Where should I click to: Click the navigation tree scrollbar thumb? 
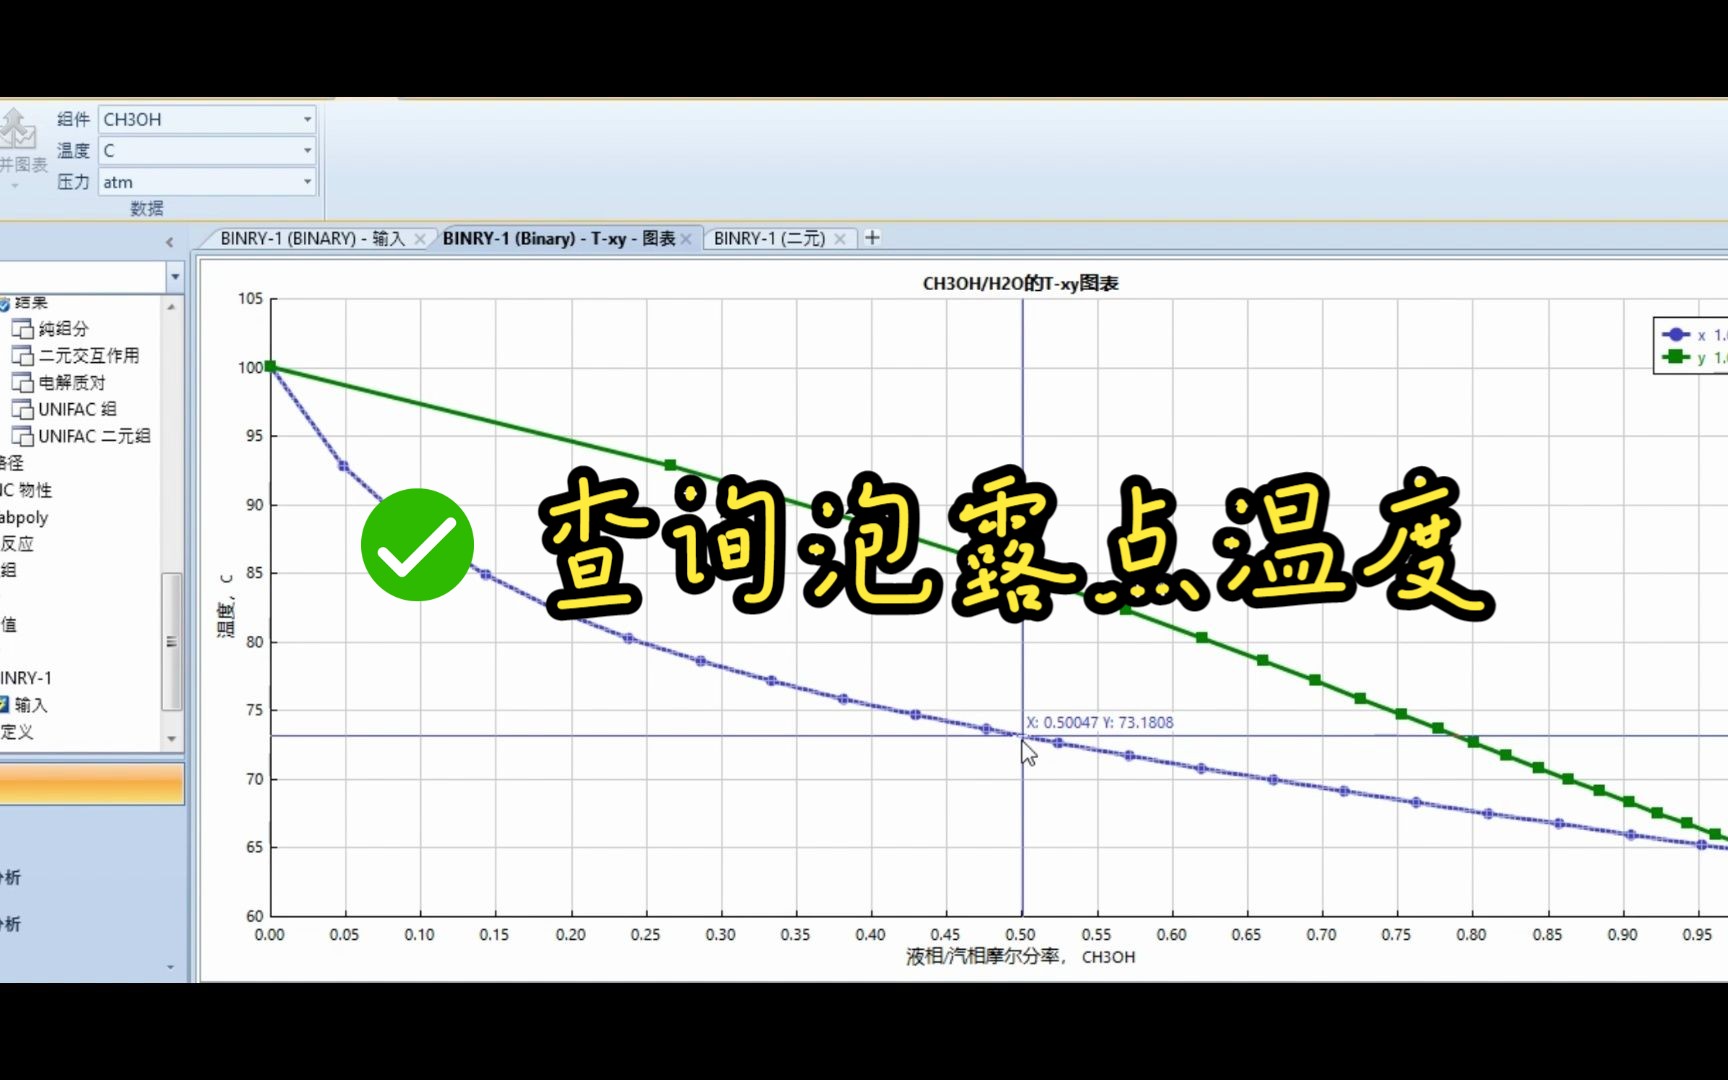pyautogui.click(x=172, y=640)
